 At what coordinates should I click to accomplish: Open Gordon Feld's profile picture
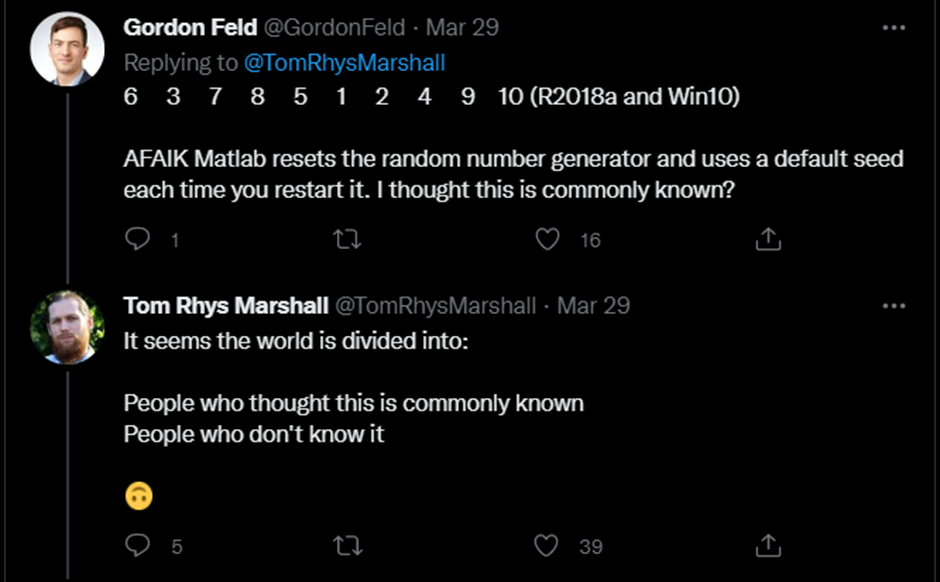click(x=67, y=50)
